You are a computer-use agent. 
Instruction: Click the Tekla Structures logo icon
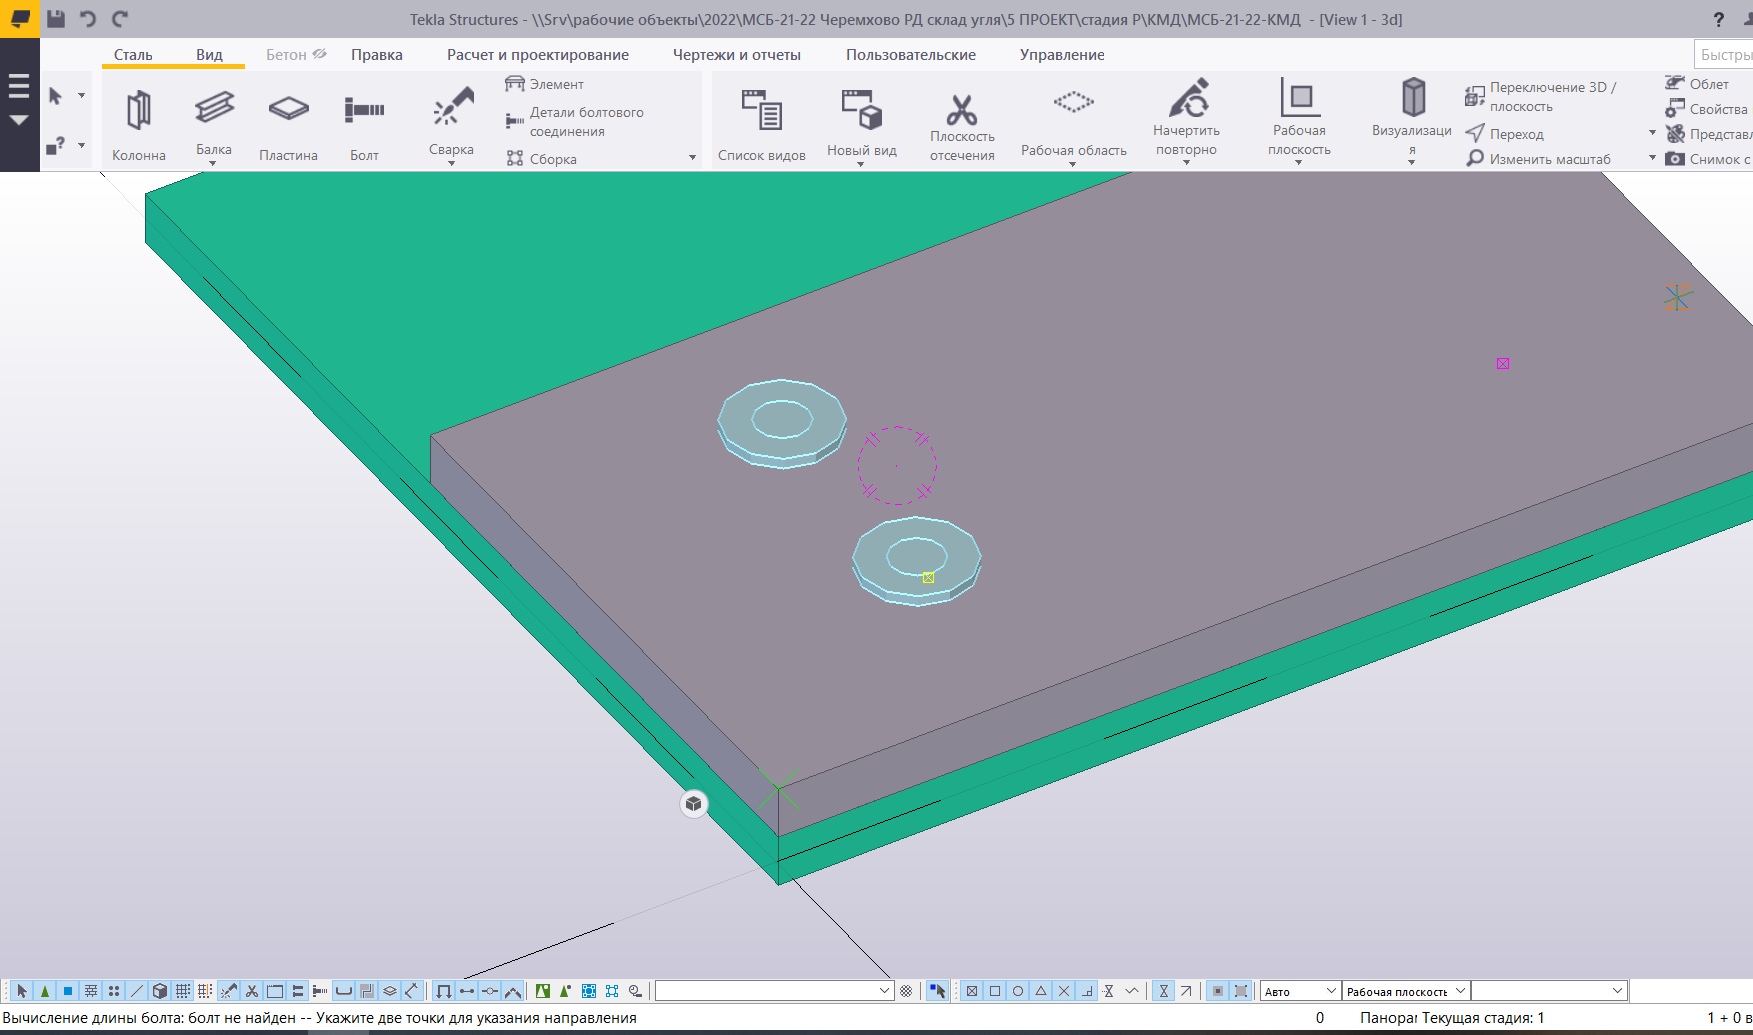pyautogui.click(x=19, y=19)
